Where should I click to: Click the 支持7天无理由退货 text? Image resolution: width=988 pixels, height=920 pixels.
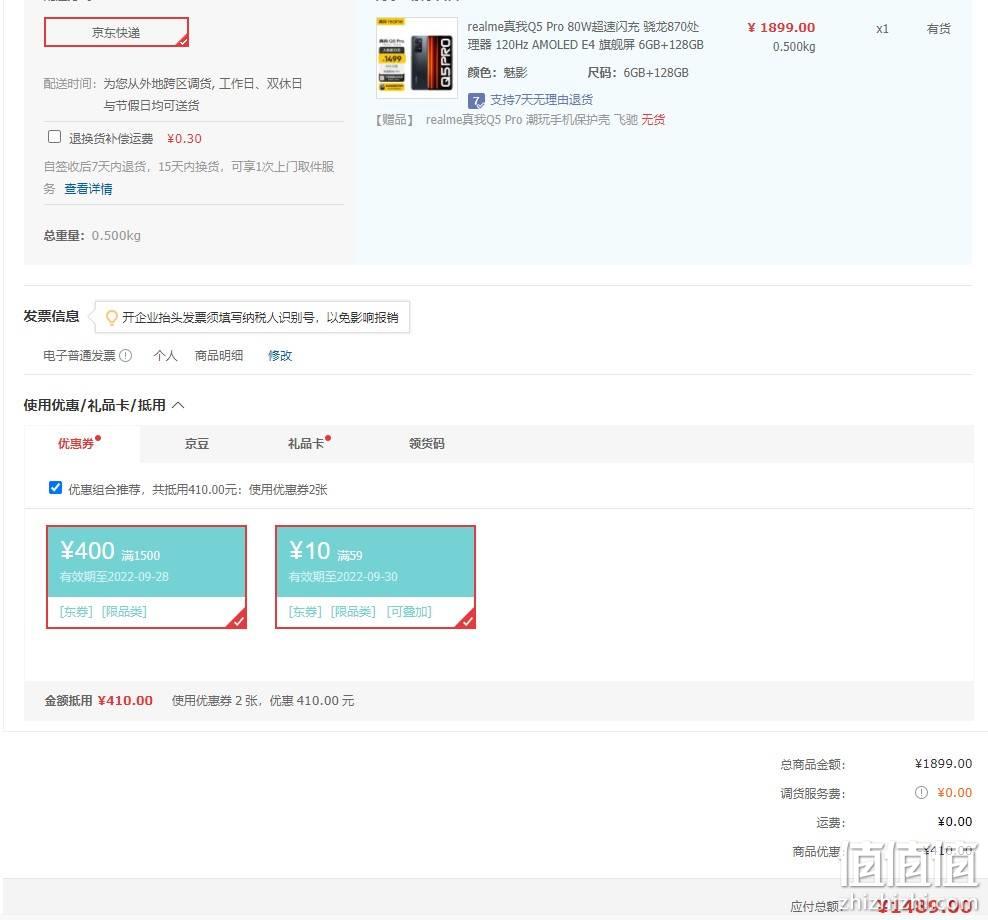pos(541,100)
